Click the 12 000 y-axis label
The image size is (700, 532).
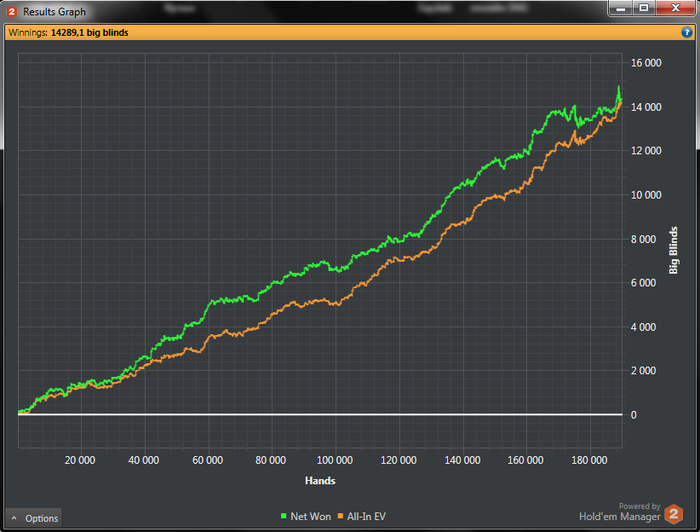646,151
